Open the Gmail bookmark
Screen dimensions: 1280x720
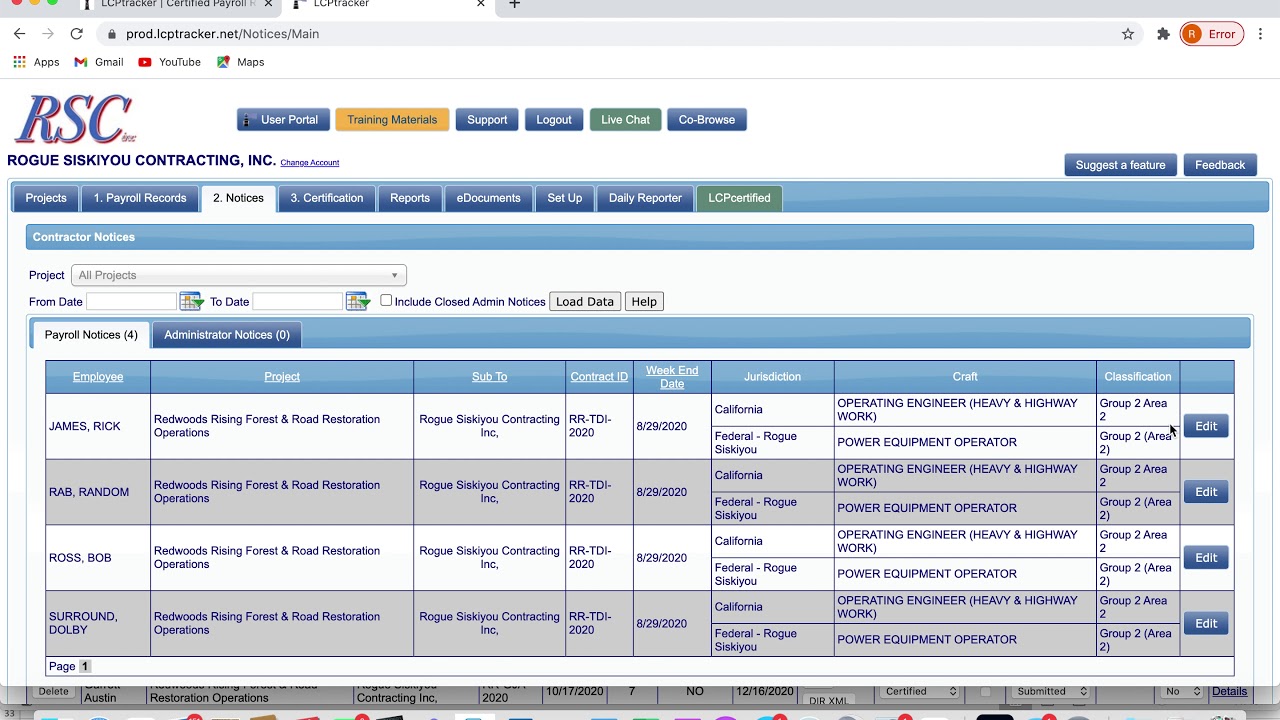[98, 62]
